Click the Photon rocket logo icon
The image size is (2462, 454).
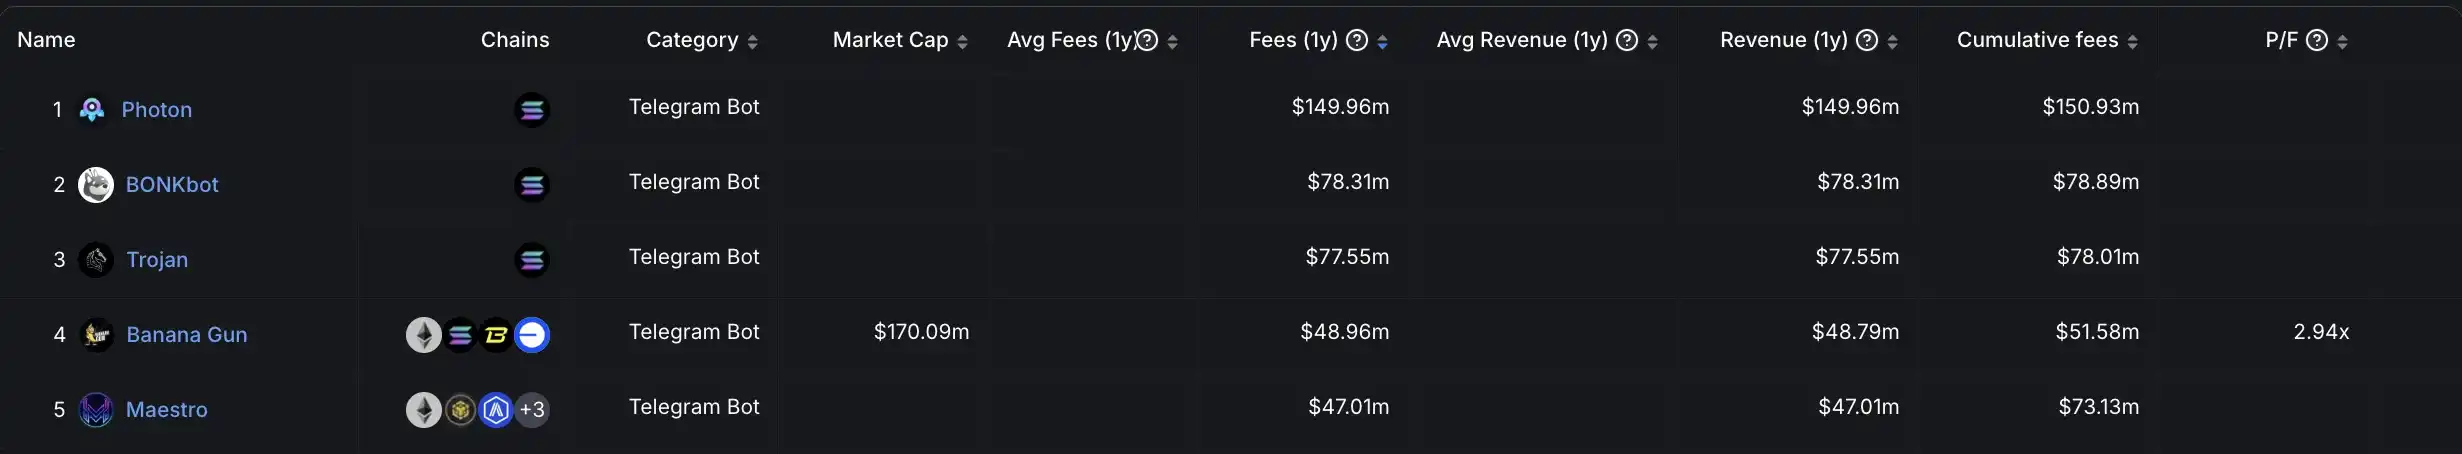(92, 109)
